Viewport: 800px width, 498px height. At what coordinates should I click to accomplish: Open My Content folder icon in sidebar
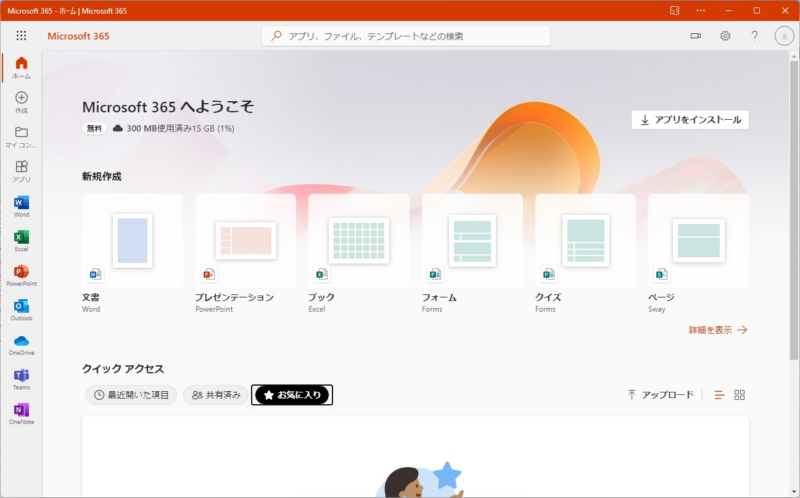[21, 137]
